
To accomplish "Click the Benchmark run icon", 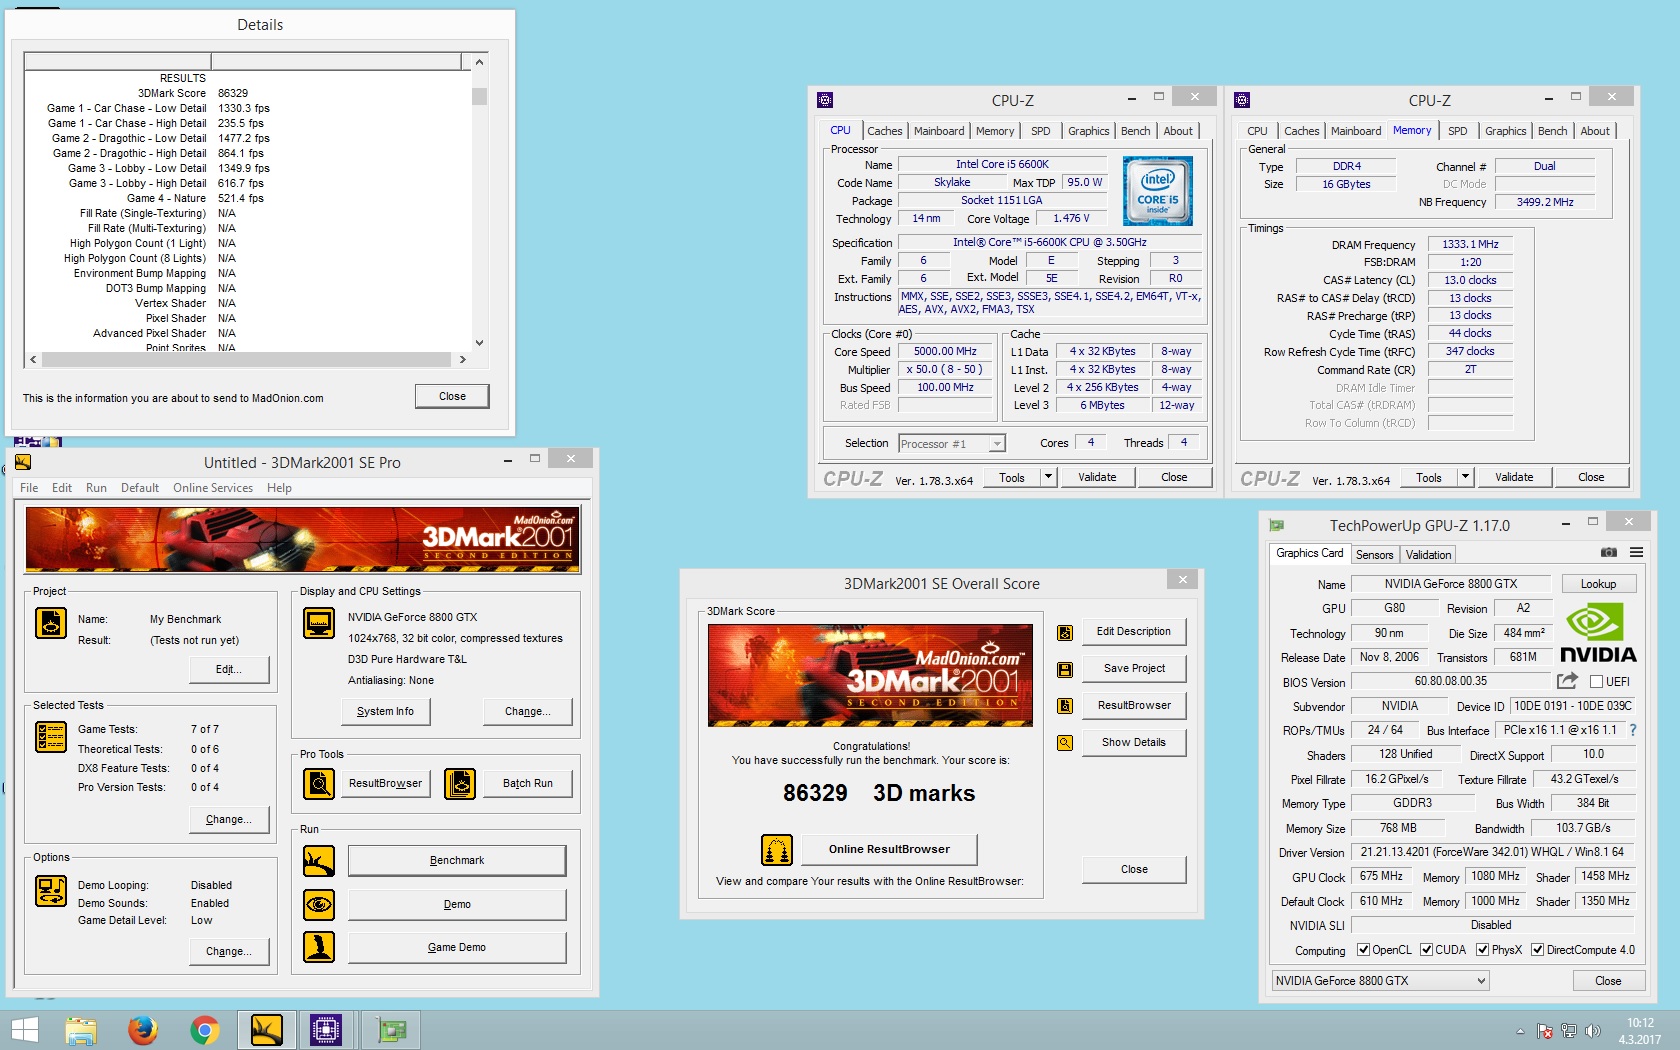I will click(319, 860).
